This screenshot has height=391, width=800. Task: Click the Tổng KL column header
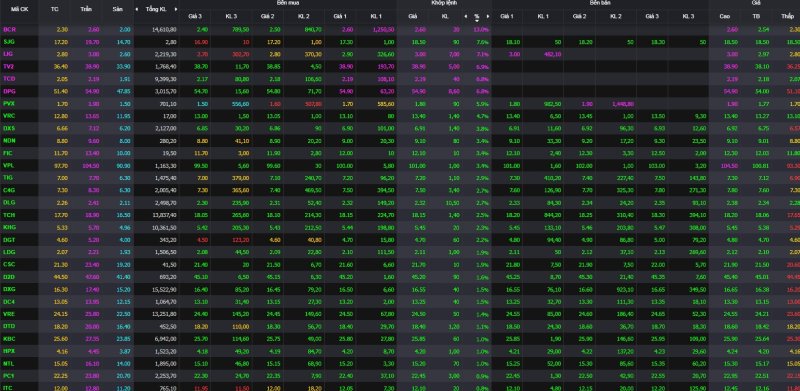pos(156,9)
